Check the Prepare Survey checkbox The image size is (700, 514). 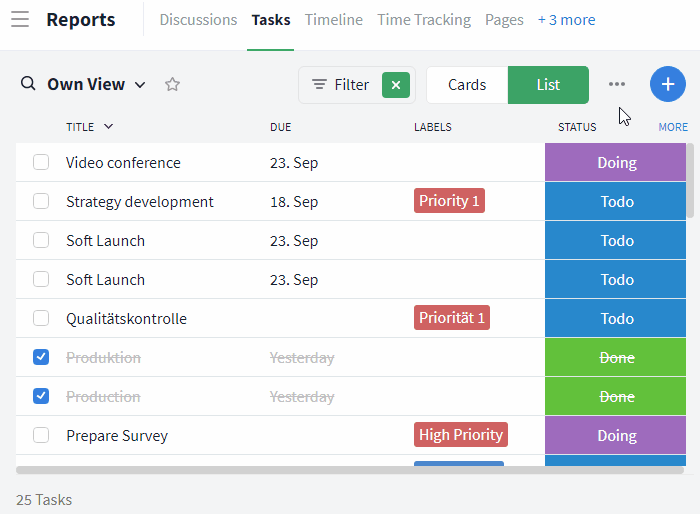[41, 435]
